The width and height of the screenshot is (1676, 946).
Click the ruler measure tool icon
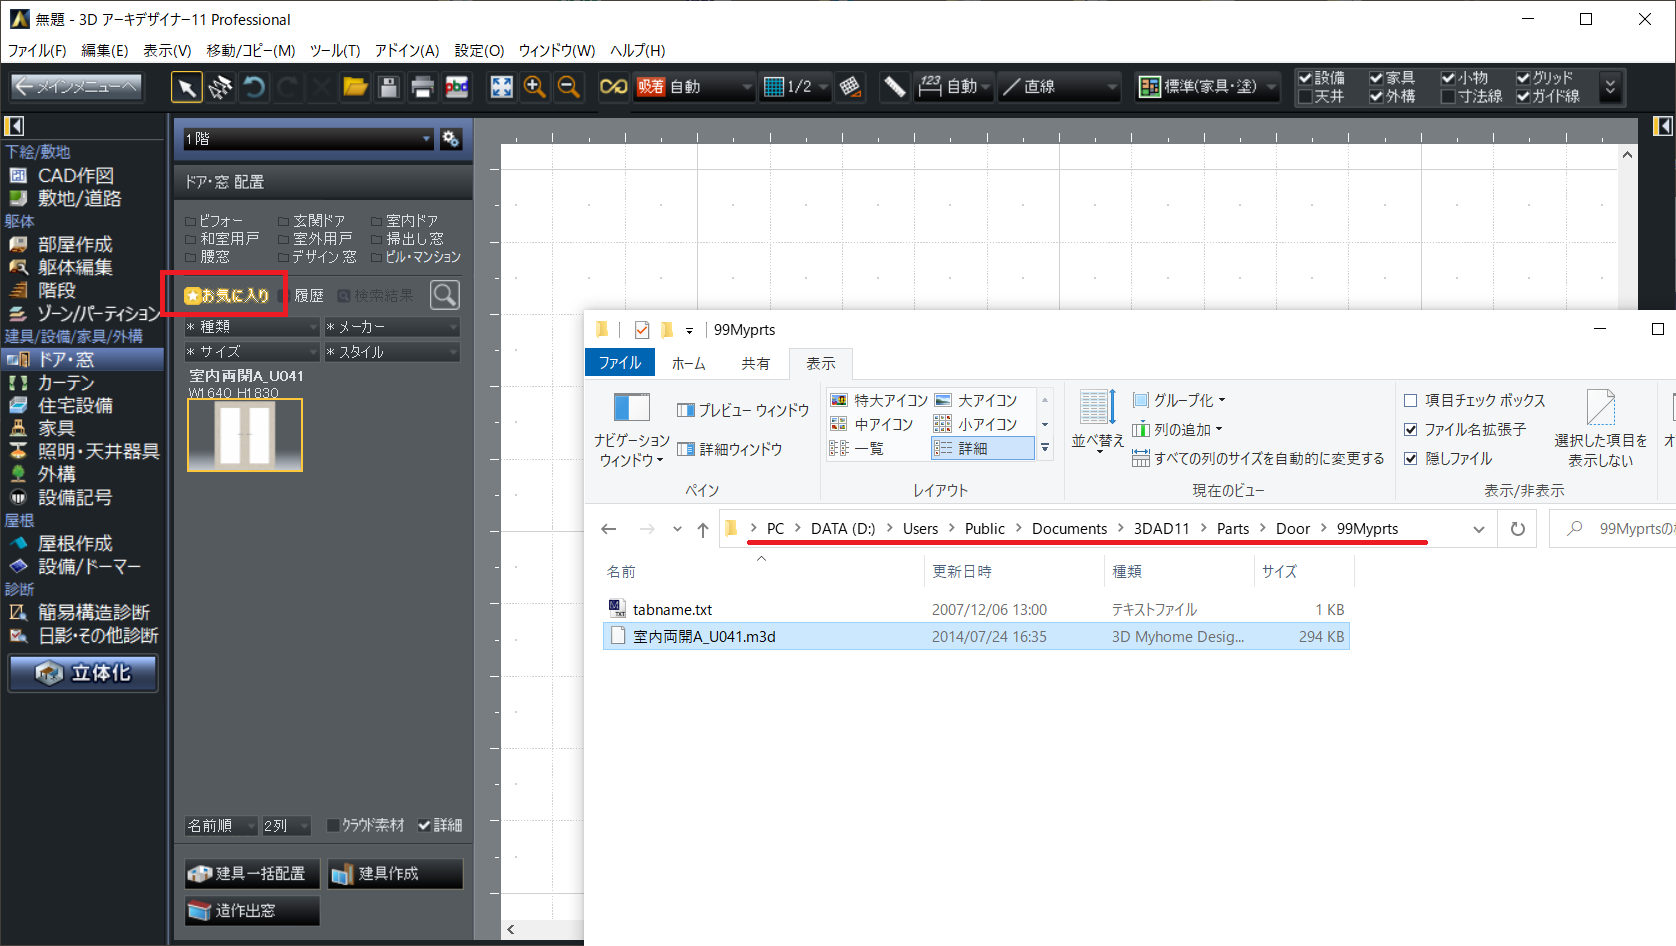pyautogui.click(x=894, y=88)
